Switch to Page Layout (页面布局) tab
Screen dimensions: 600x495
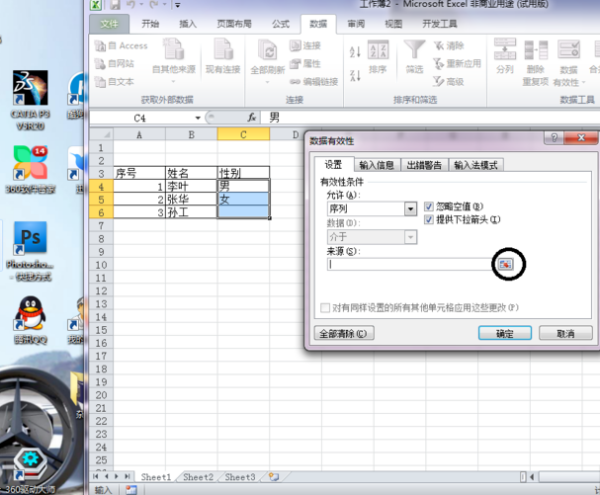coord(234,24)
